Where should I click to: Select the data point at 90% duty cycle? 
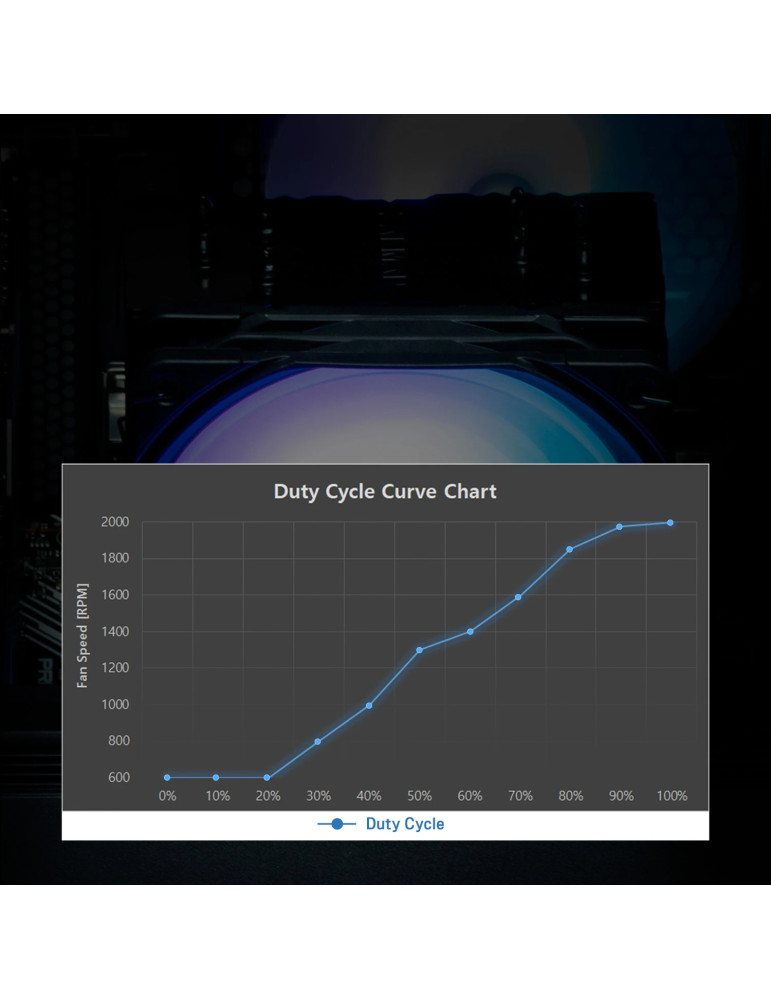tap(619, 527)
